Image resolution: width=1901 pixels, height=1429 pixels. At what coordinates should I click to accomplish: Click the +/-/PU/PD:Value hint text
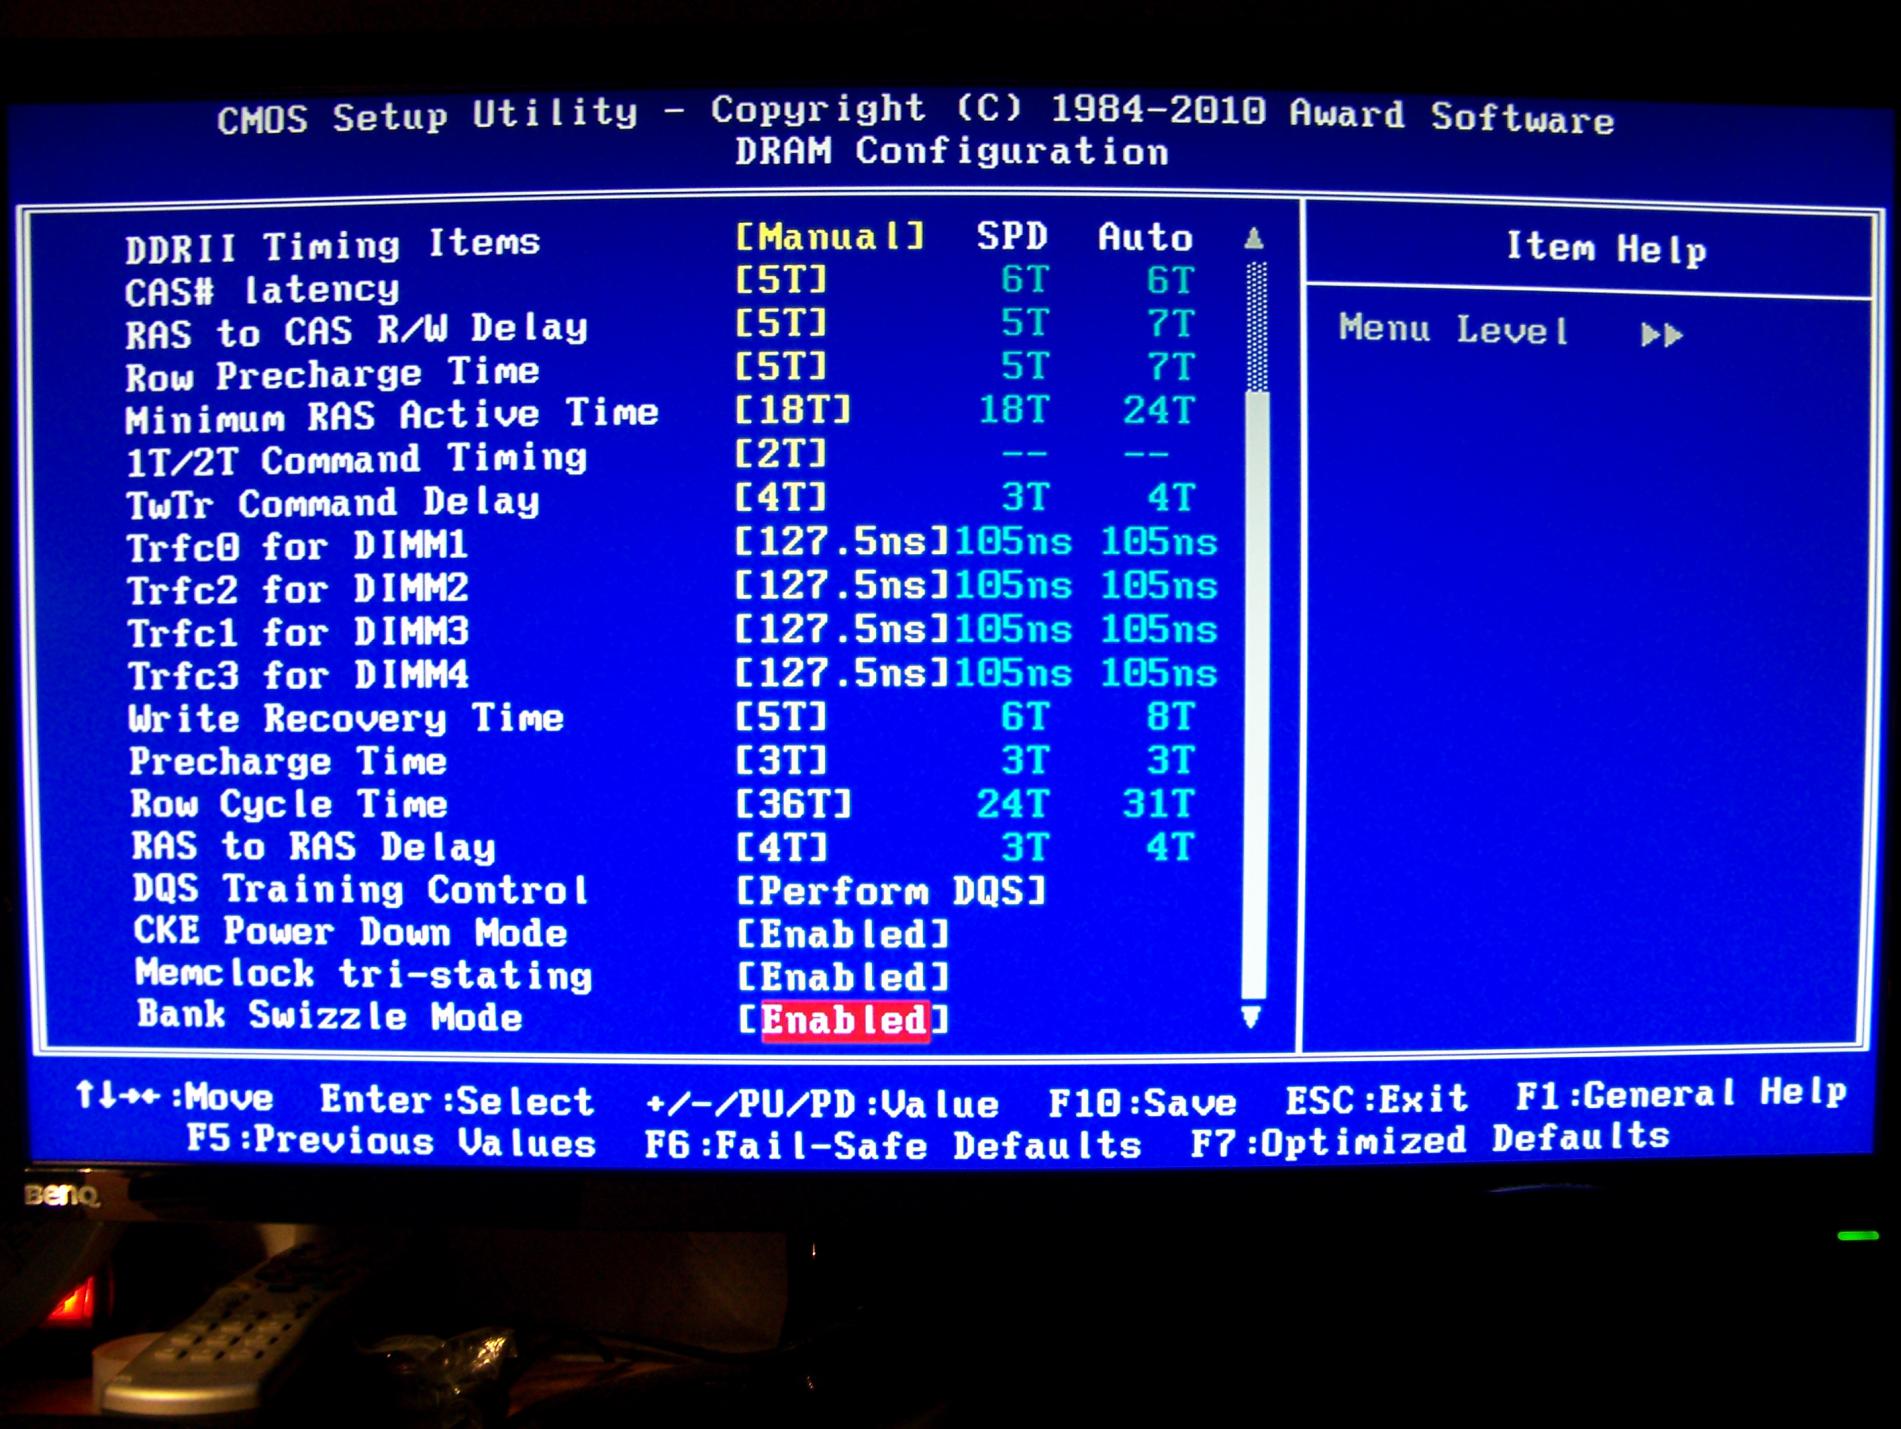(822, 1104)
